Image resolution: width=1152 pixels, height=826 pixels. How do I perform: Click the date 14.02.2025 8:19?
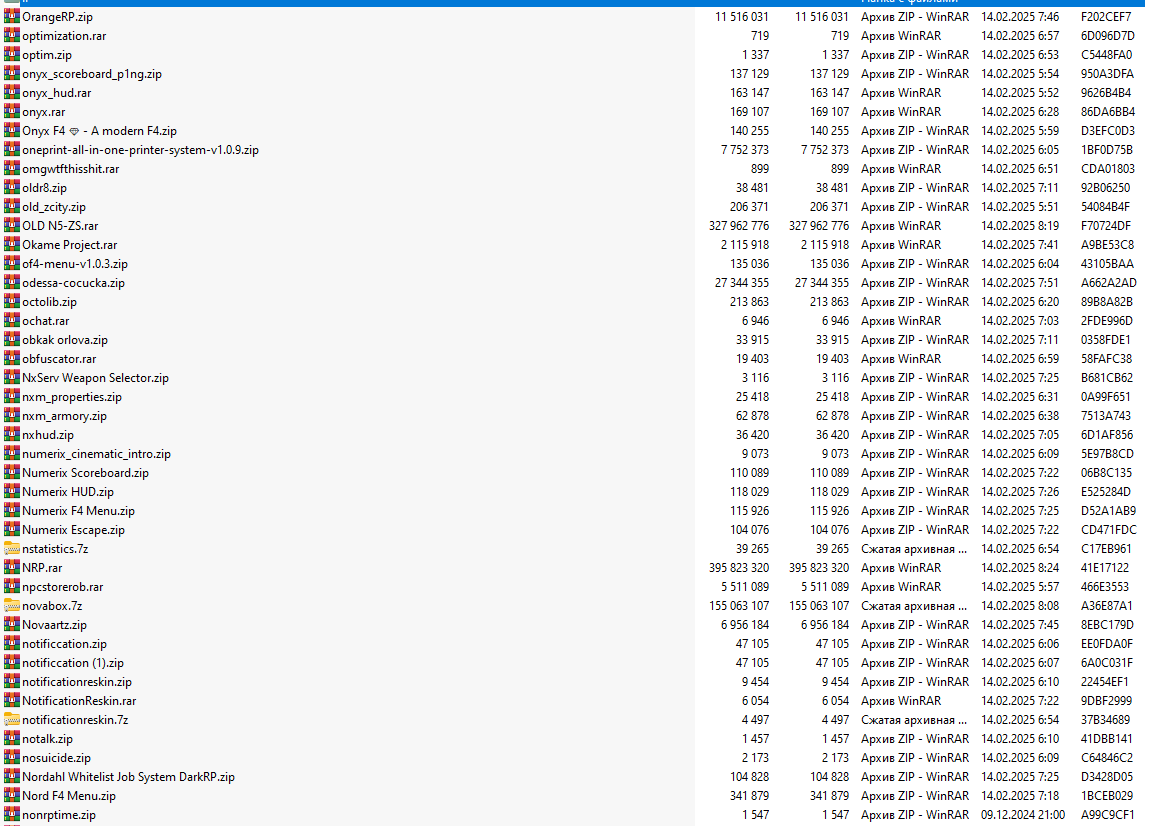pos(1020,226)
